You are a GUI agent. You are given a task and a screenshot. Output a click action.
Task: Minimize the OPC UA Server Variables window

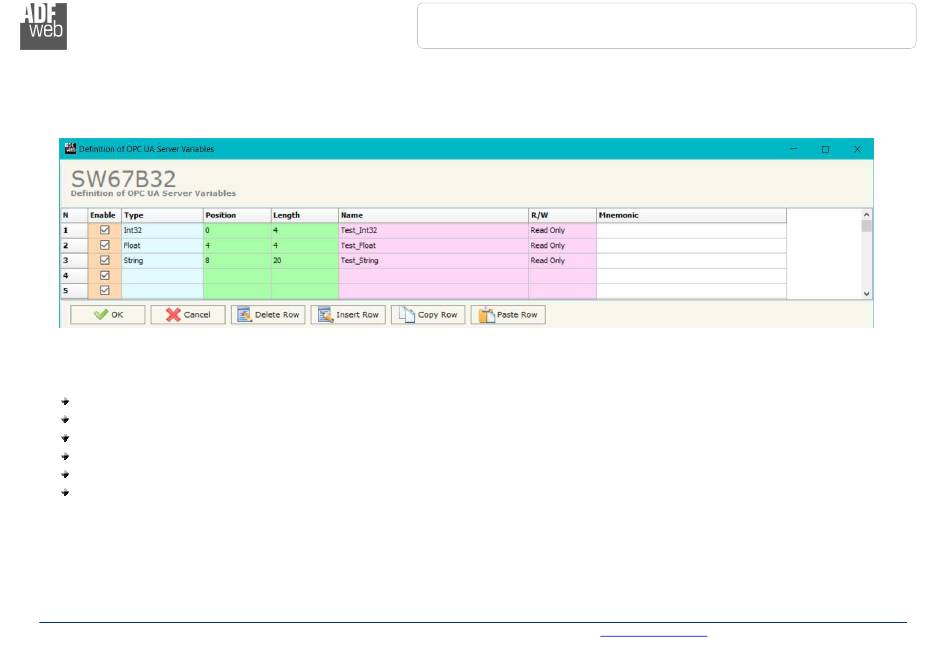[x=793, y=148]
